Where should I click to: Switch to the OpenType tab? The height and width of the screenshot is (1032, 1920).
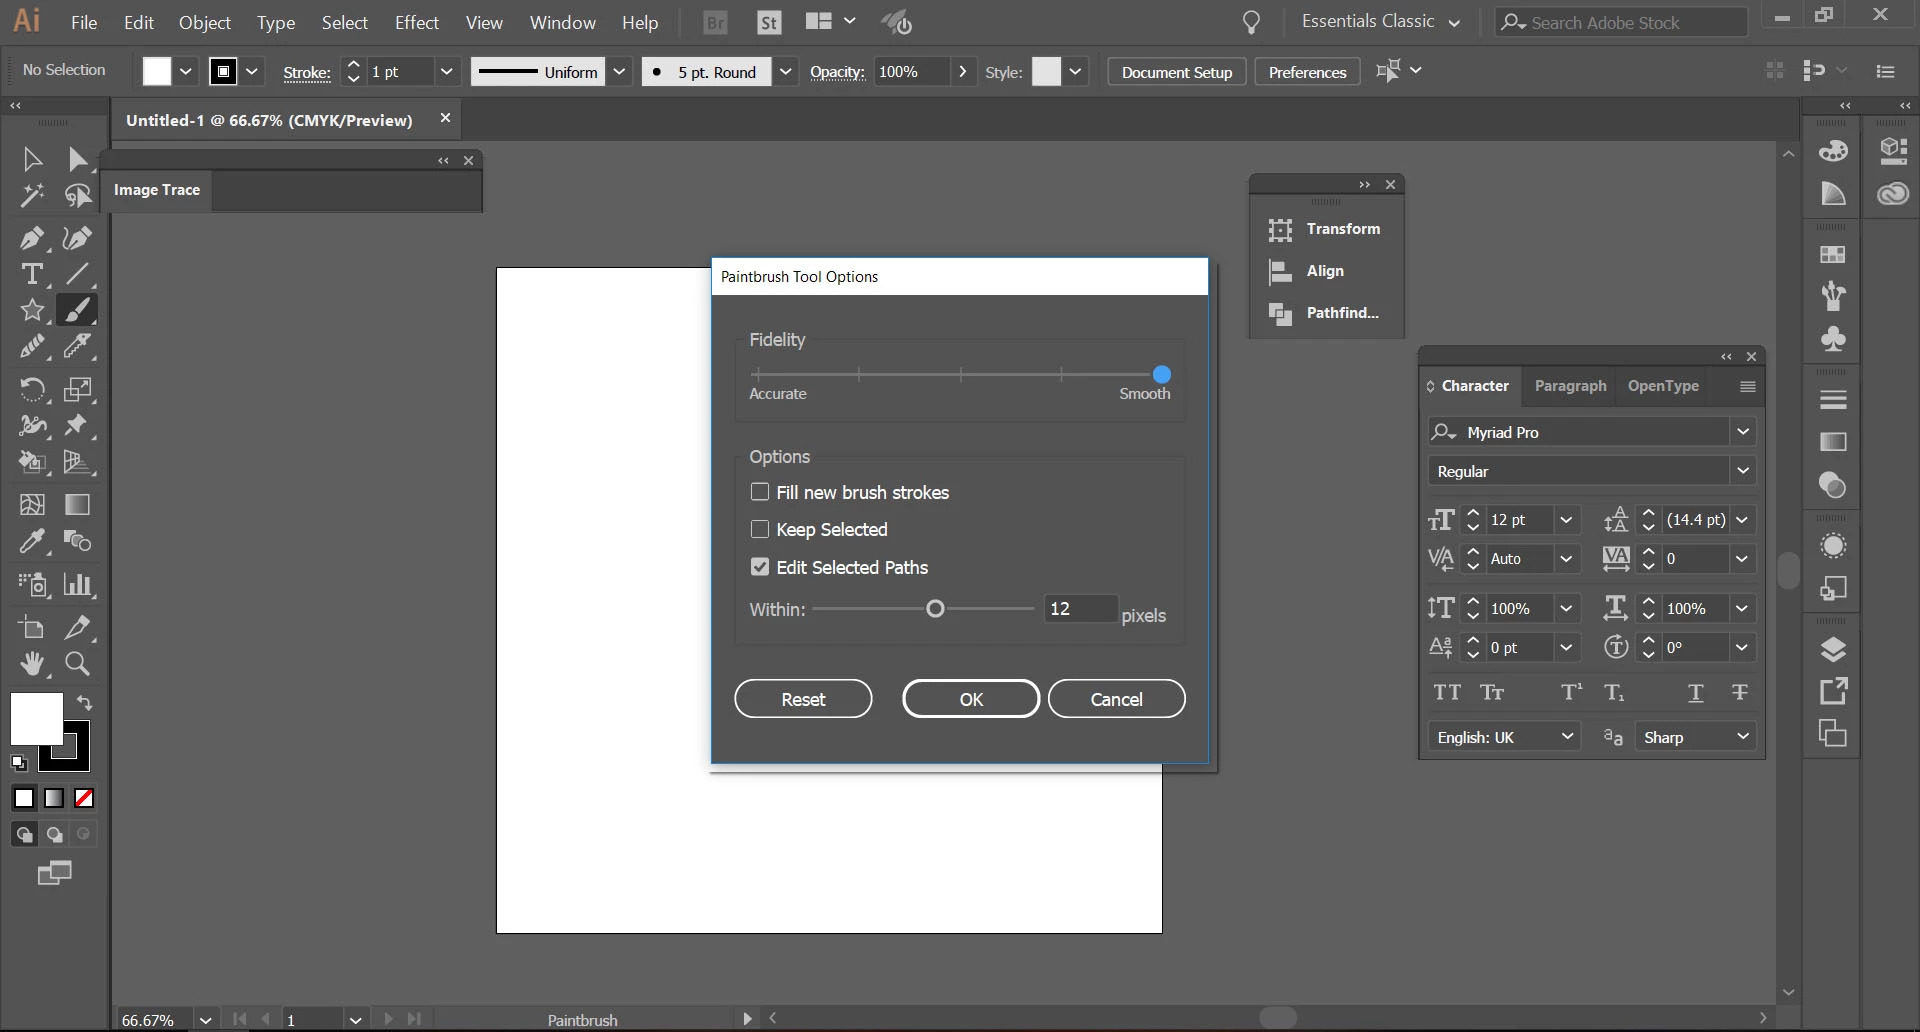point(1663,386)
